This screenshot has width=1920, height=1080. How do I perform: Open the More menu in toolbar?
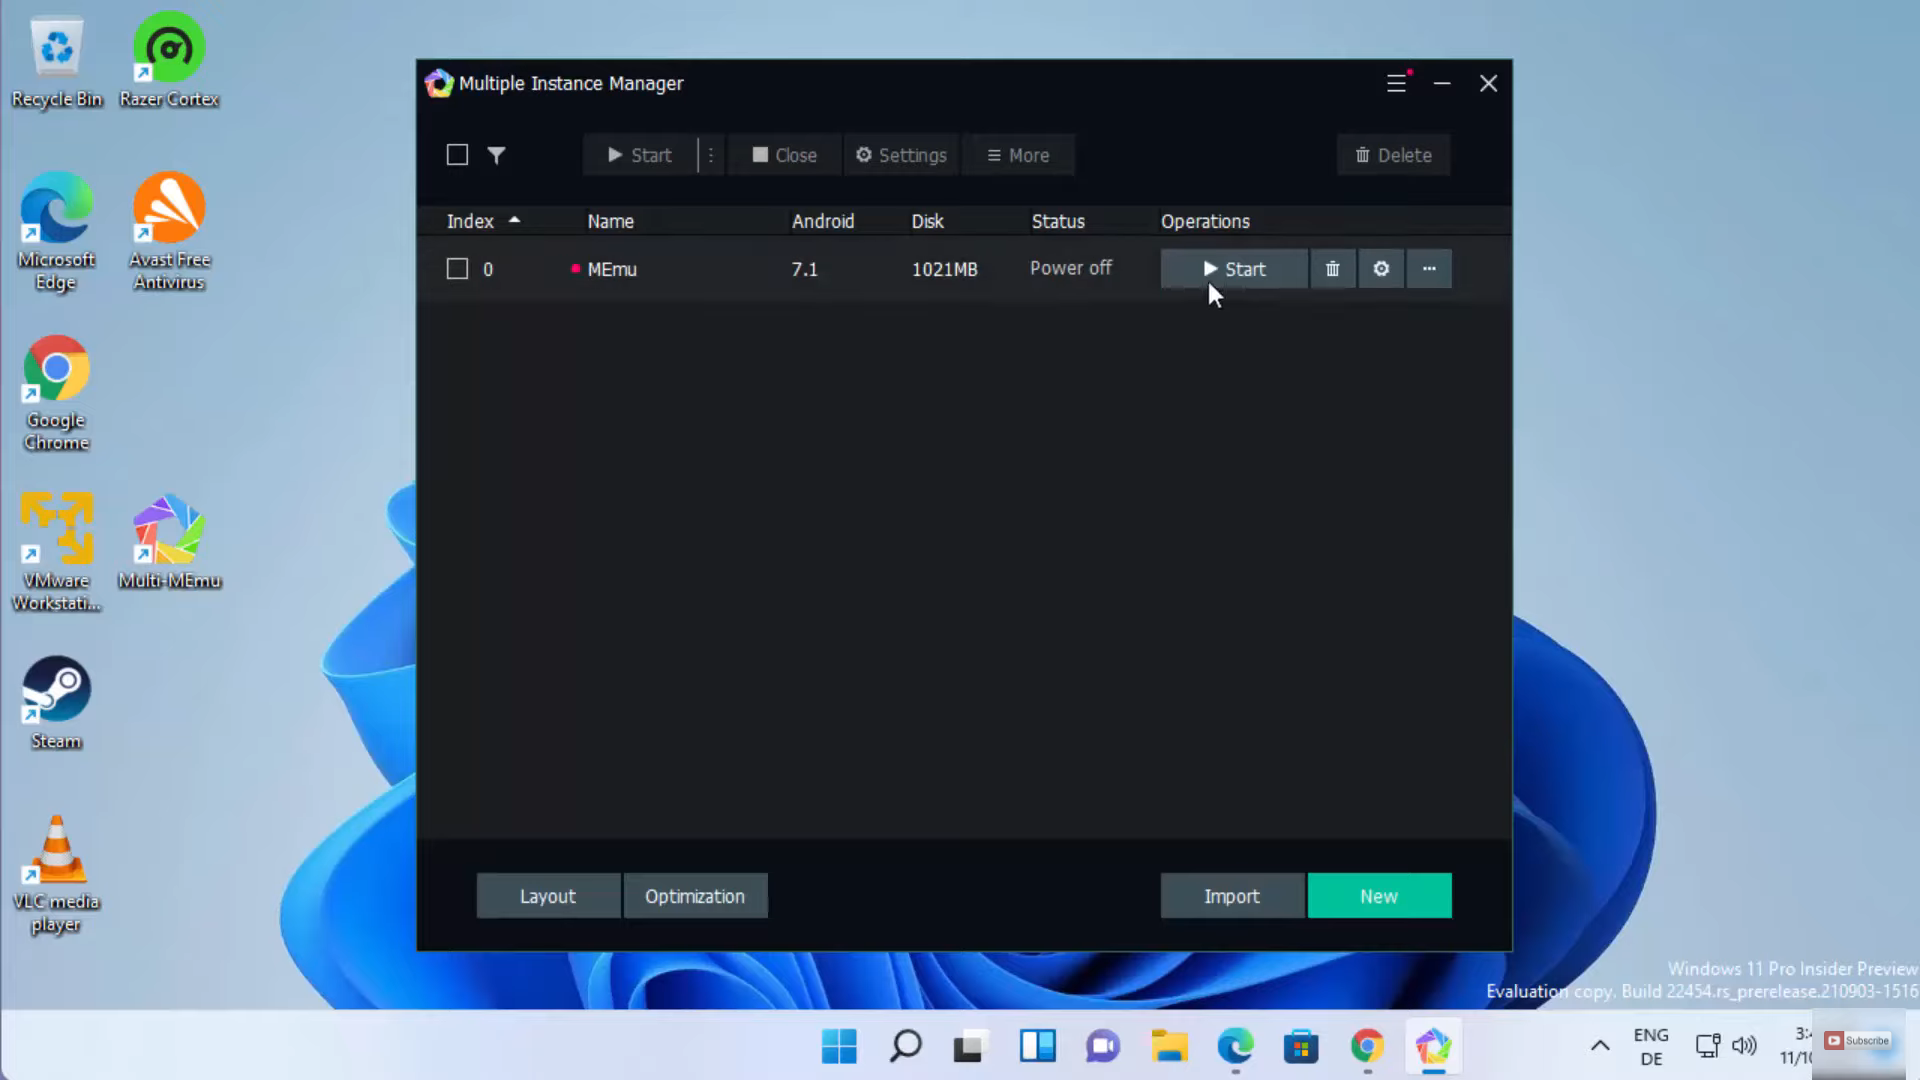tap(1018, 155)
